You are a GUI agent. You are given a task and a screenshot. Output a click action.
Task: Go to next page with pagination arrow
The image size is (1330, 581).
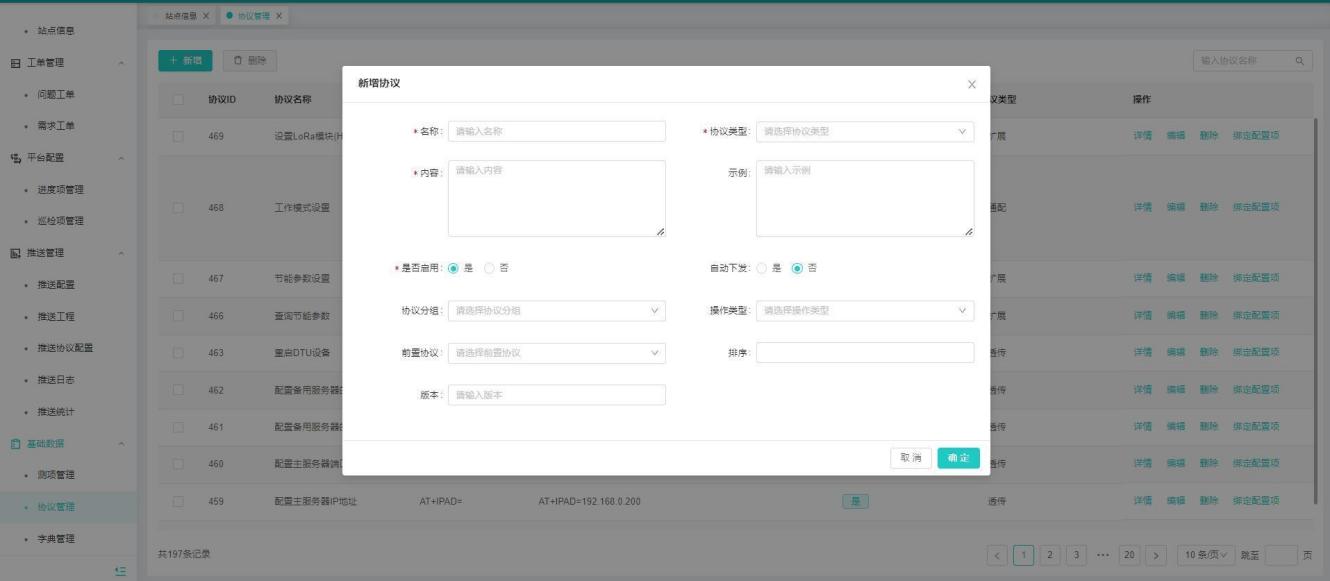(x=1150, y=553)
